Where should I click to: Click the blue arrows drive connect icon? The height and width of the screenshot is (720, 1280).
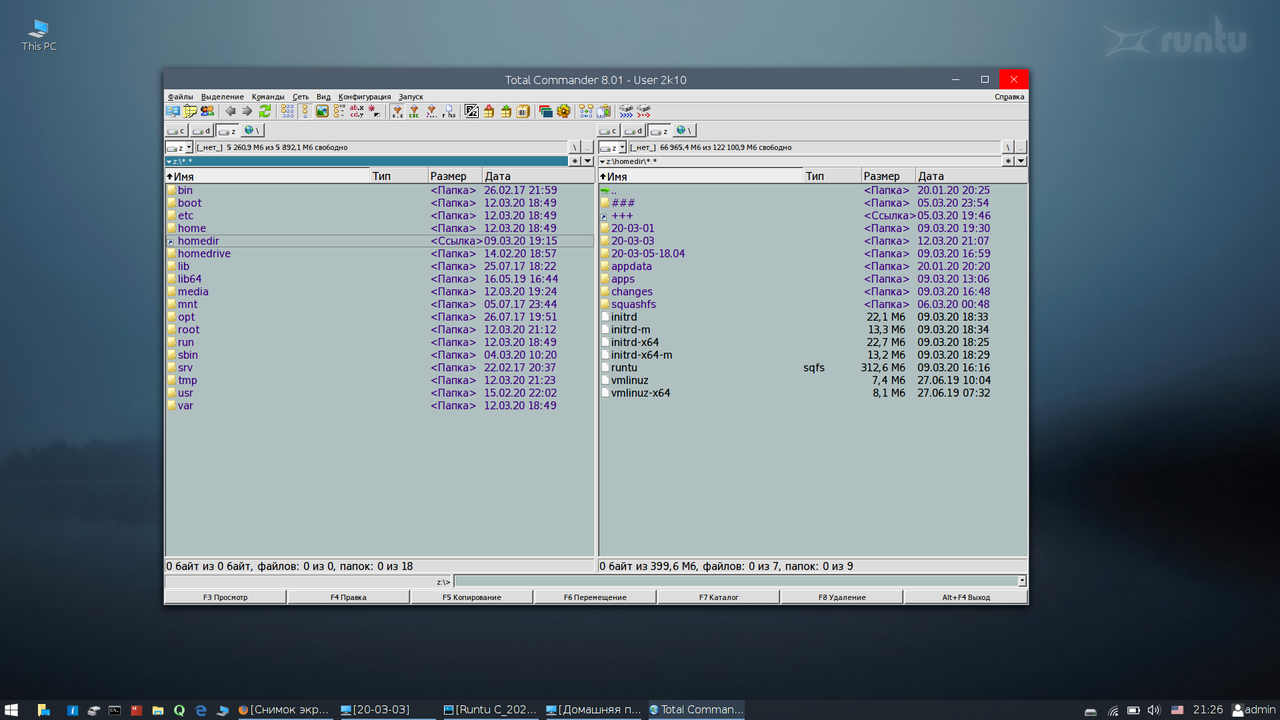[x=626, y=111]
